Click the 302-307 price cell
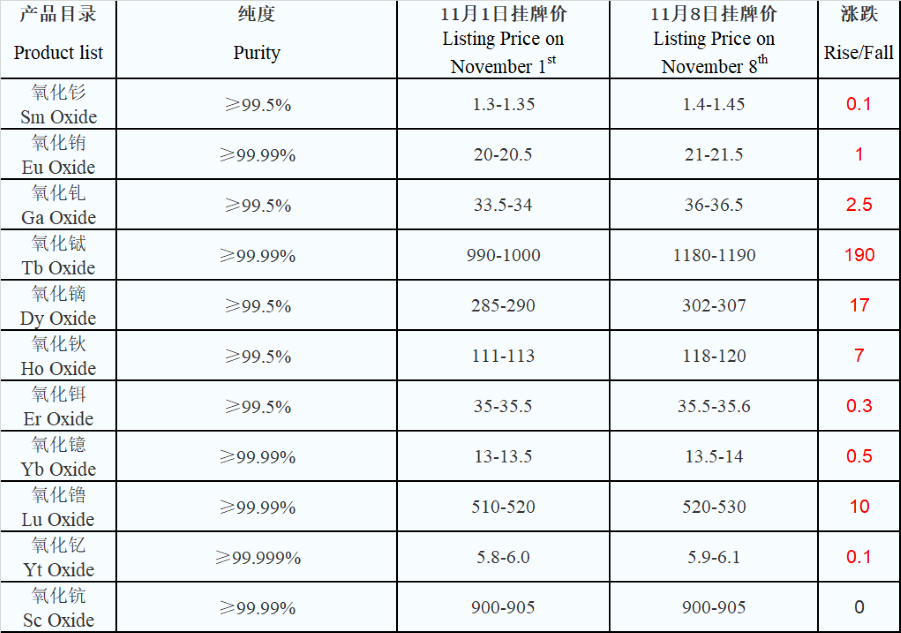 coord(714,305)
